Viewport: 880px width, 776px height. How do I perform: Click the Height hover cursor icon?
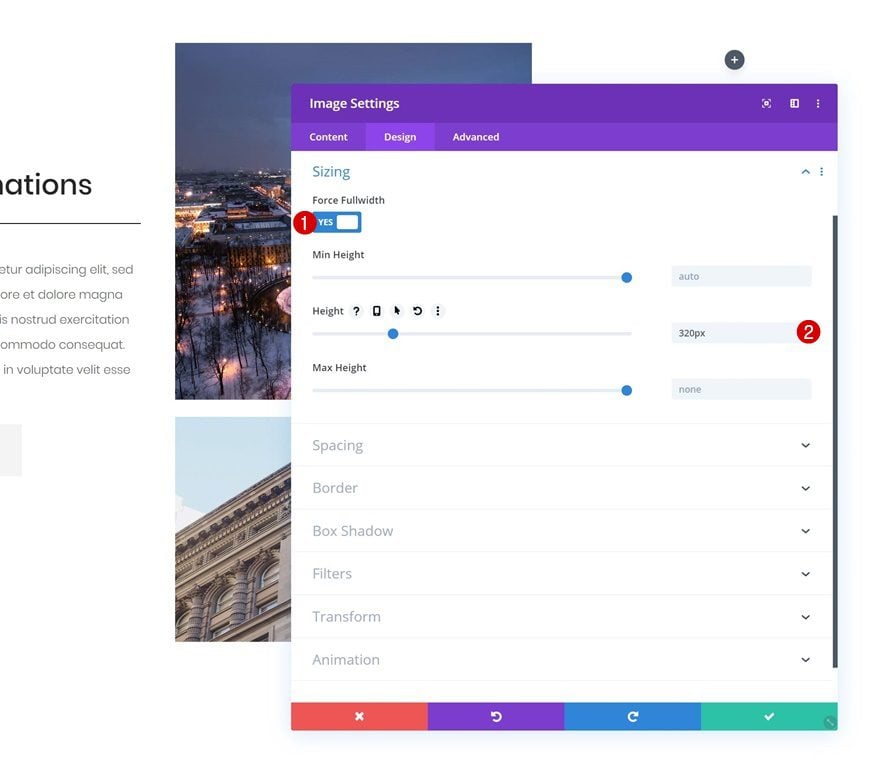tap(397, 311)
